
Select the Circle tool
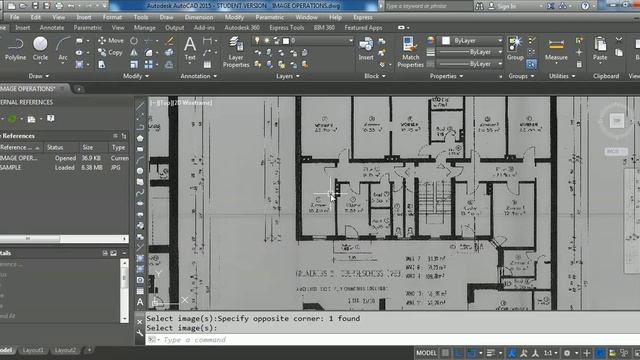tap(40, 49)
